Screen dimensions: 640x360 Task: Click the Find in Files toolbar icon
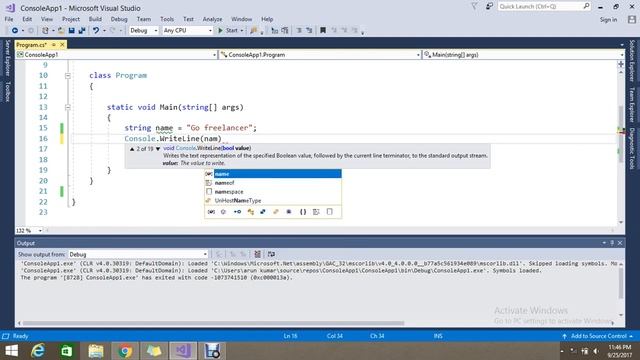click(x=253, y=31)
